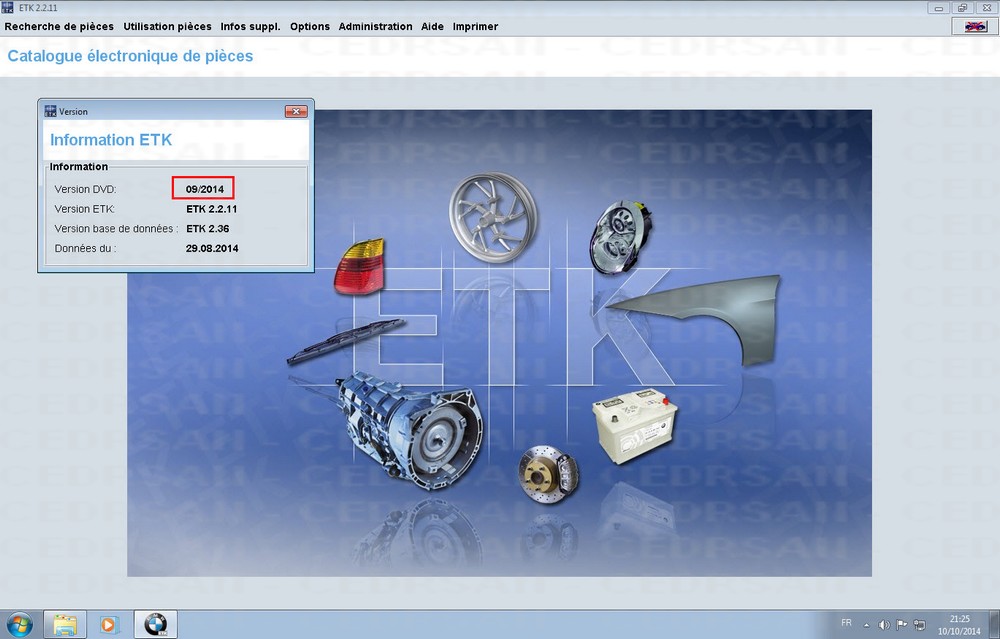Open the Recherche de pièces menu

coord(59,27)
